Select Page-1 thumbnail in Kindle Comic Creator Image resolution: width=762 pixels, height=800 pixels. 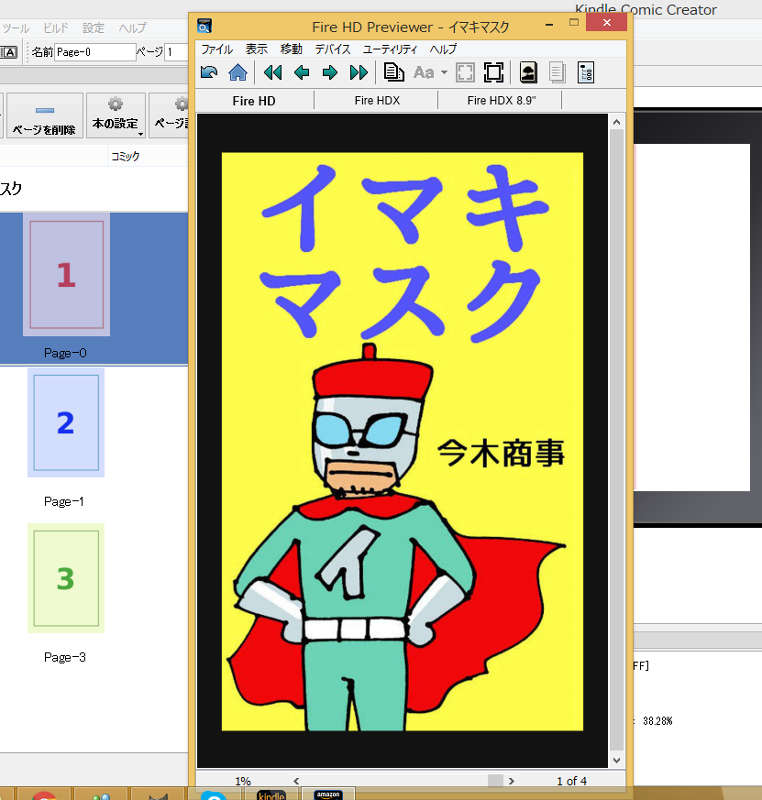tap(66, 423)
